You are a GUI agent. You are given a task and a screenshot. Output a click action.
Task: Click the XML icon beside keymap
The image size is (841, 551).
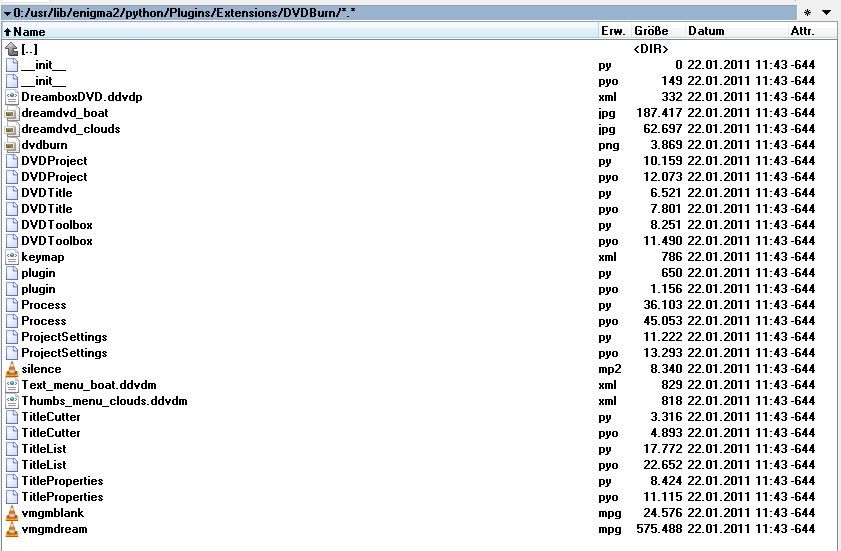pos(11,257)
